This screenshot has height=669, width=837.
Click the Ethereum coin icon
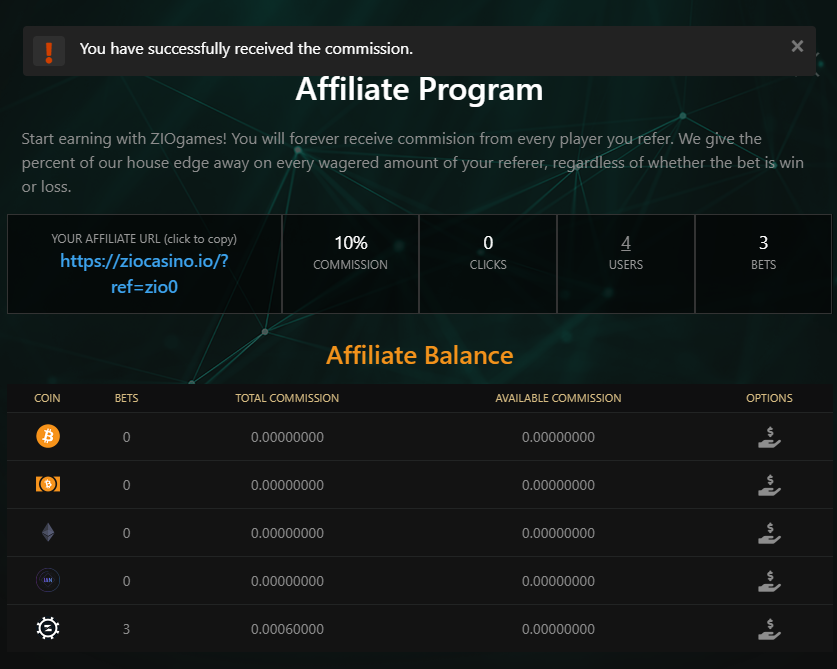point(48,533)
